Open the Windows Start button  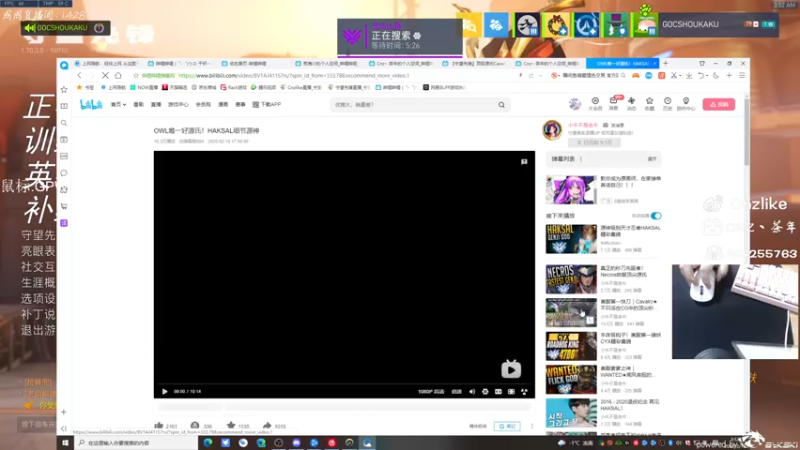[65, 442]
